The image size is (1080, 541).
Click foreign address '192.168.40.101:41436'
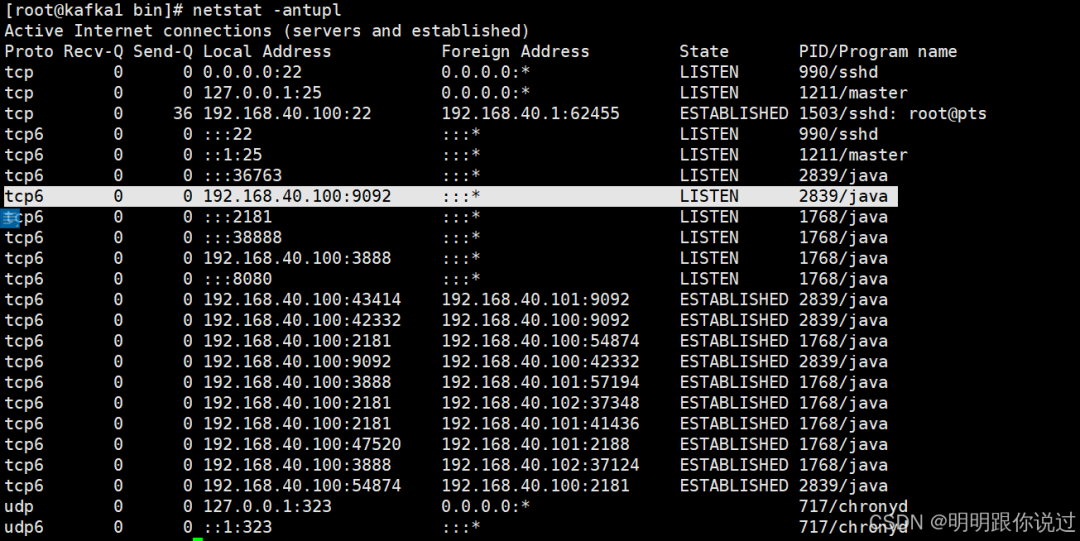click(540, 424)
